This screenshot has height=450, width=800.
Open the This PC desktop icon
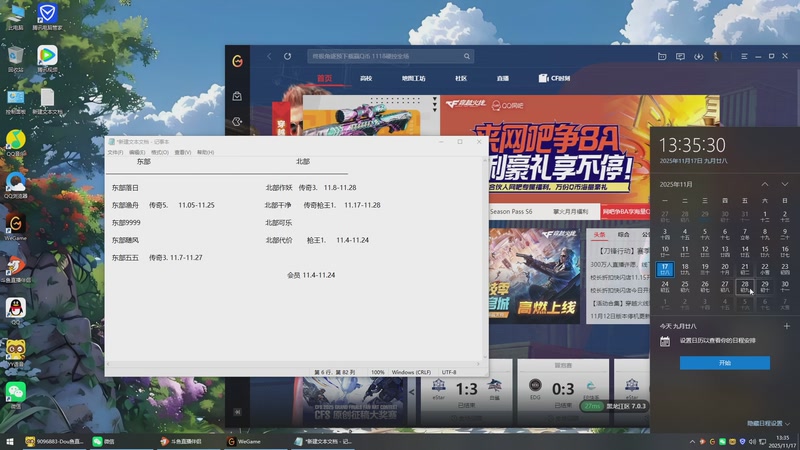click(15, 16)
